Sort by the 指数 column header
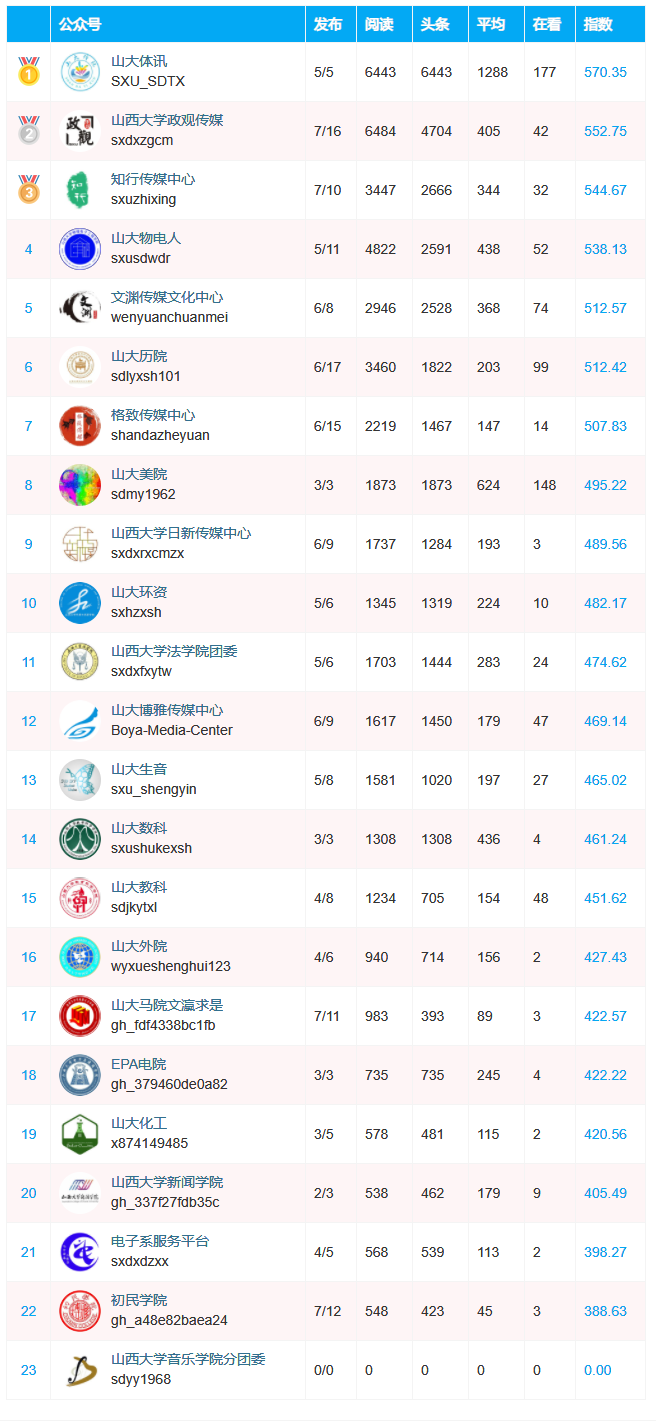Image resolution: width=656 pixels, height=1424 pixels. [x=598, y=24]
